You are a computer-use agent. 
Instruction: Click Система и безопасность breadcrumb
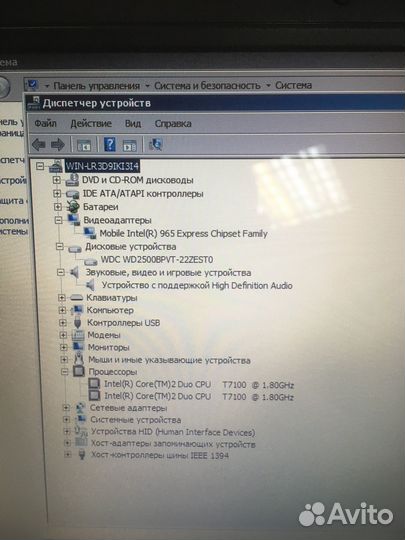(x=207, y=85)
